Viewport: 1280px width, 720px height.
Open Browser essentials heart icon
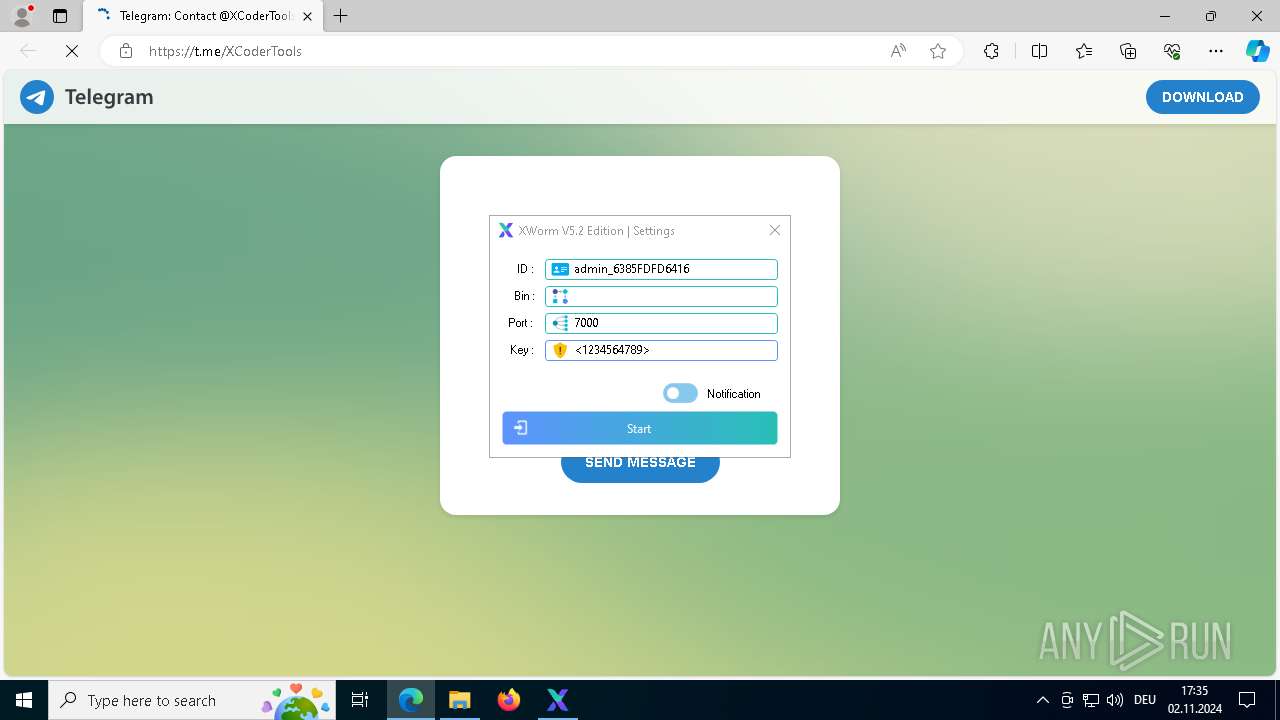(1172, 51)
